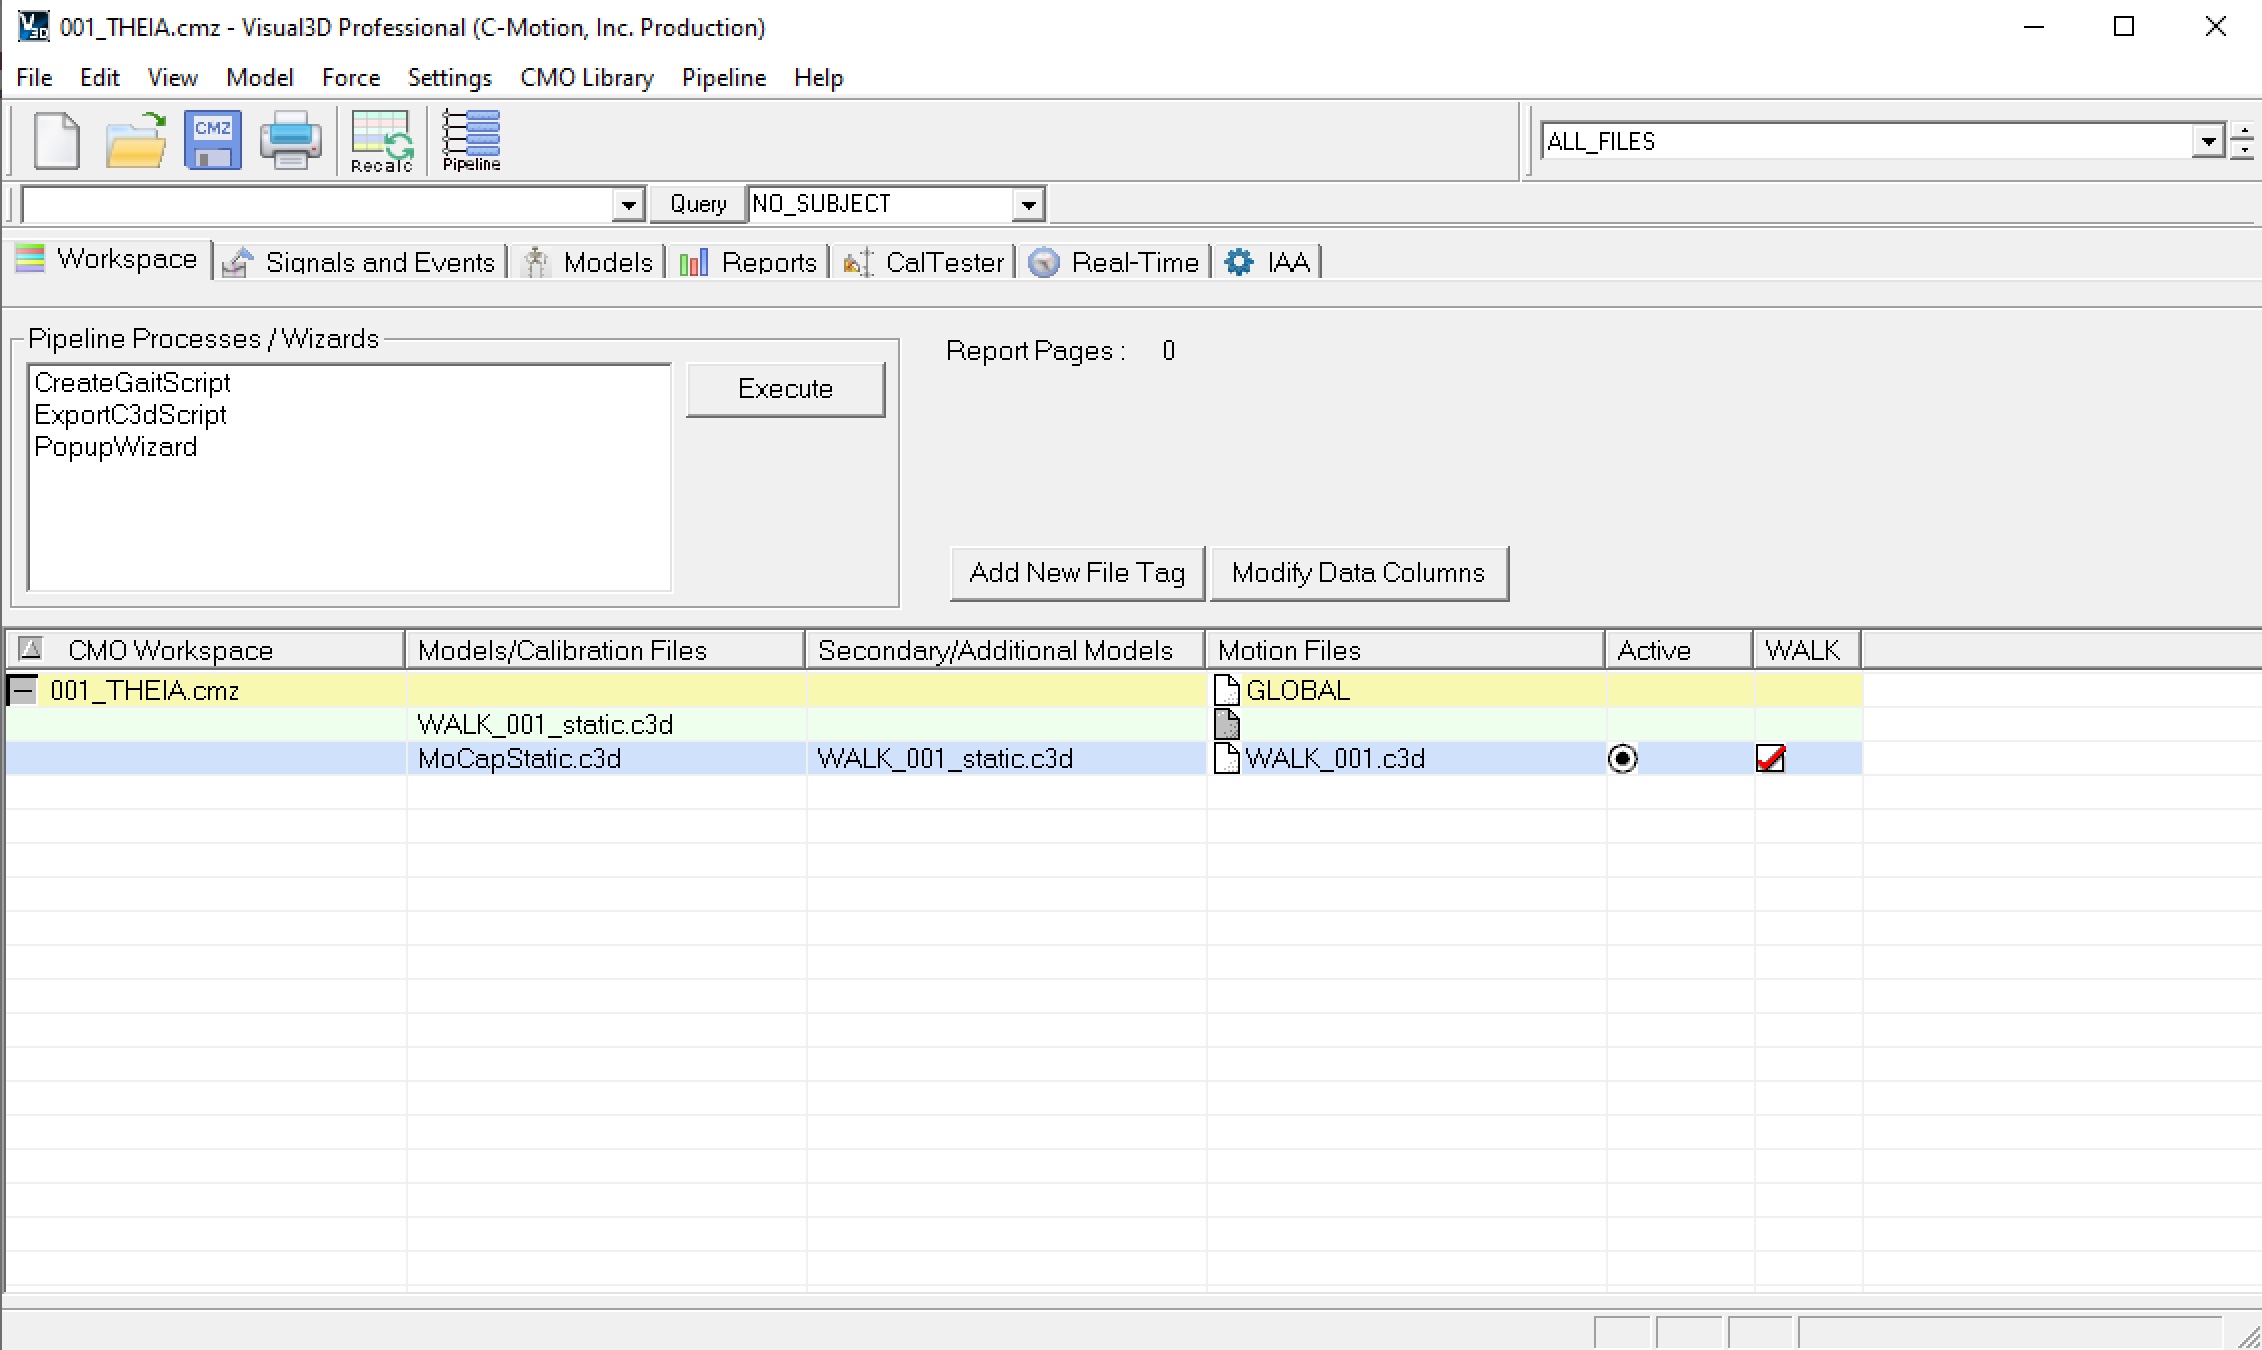
Task: Open the Model menu
Action: (259, 77)
